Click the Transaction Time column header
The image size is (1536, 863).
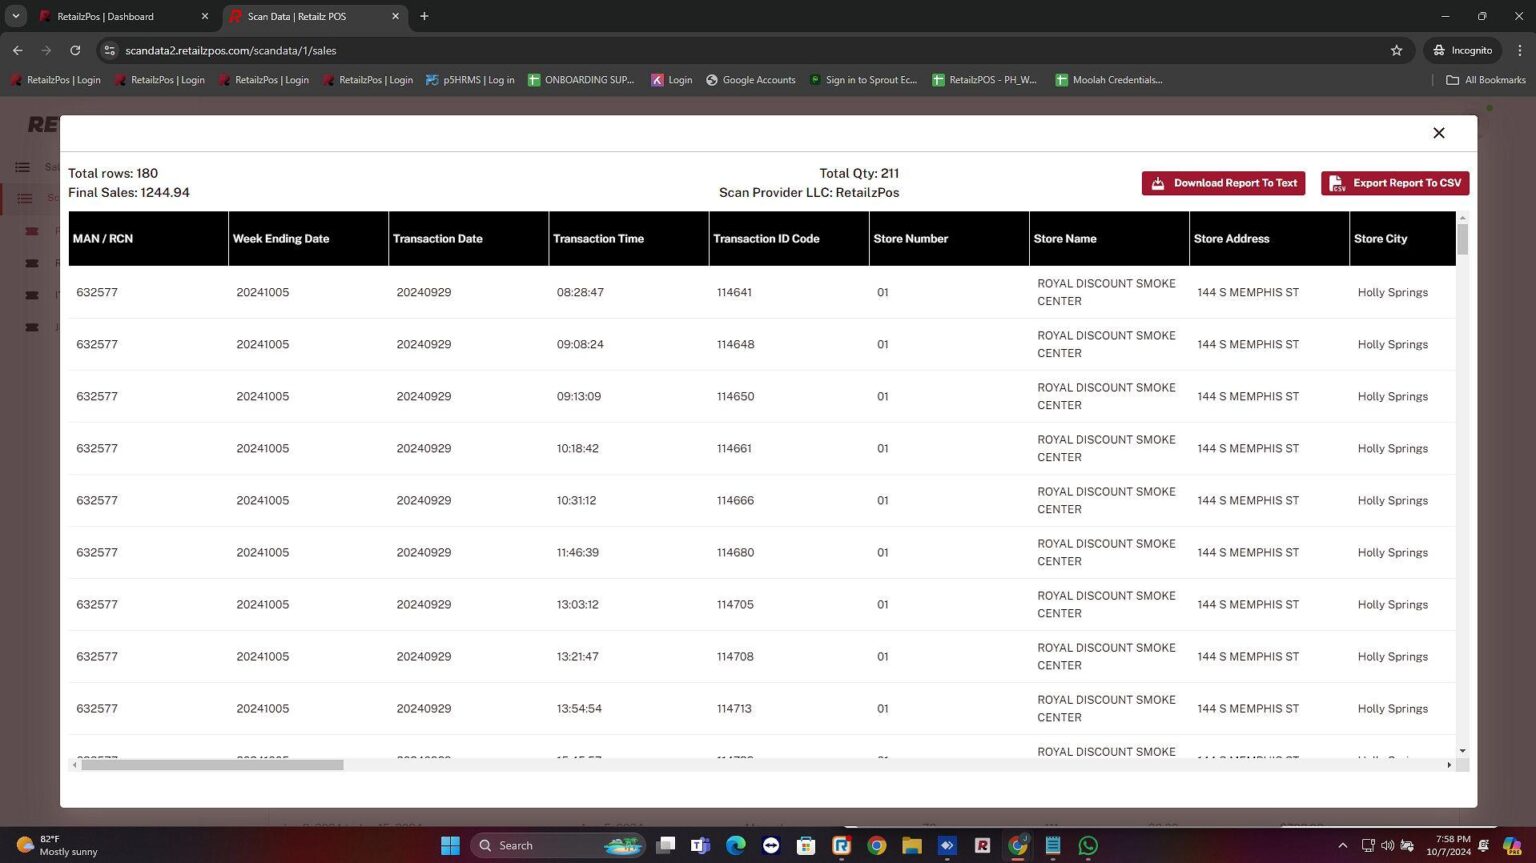click(x=628, y=239)
